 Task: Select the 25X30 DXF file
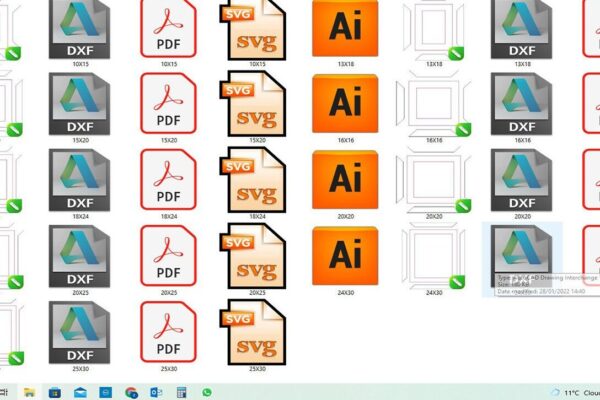[x=79, y=328]
